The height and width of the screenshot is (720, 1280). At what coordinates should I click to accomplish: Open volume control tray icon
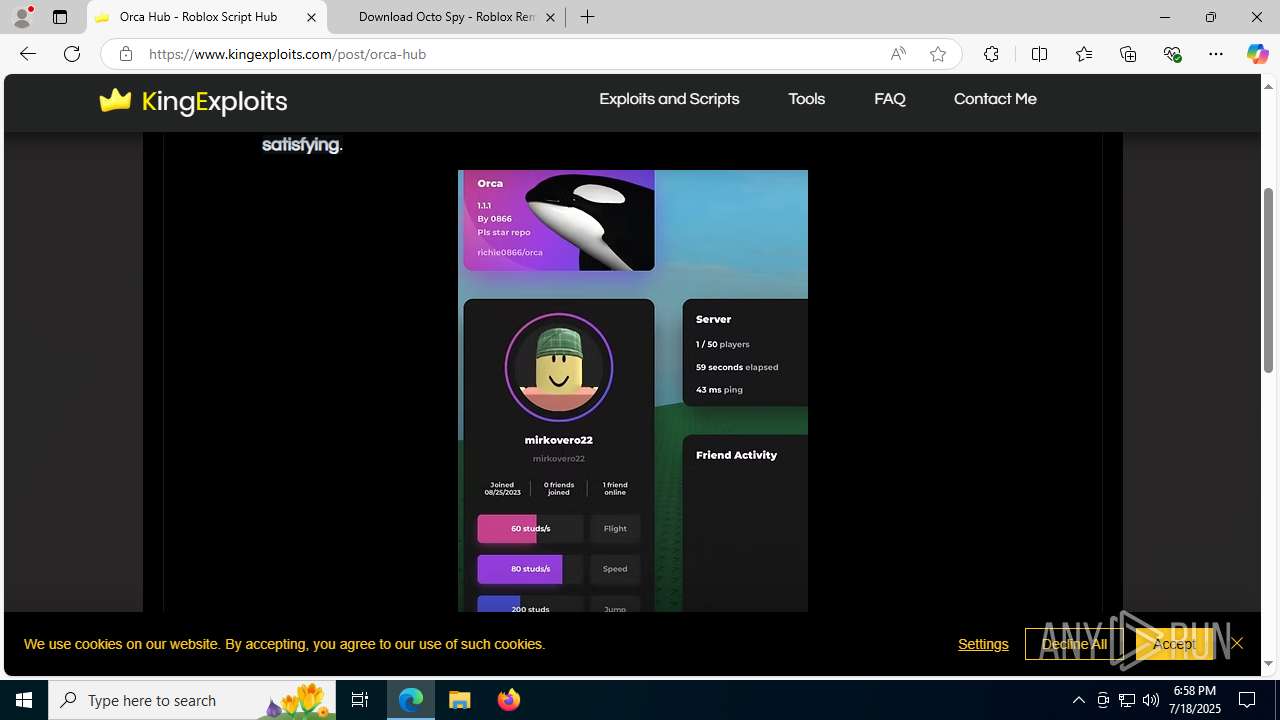point(1151,700)
